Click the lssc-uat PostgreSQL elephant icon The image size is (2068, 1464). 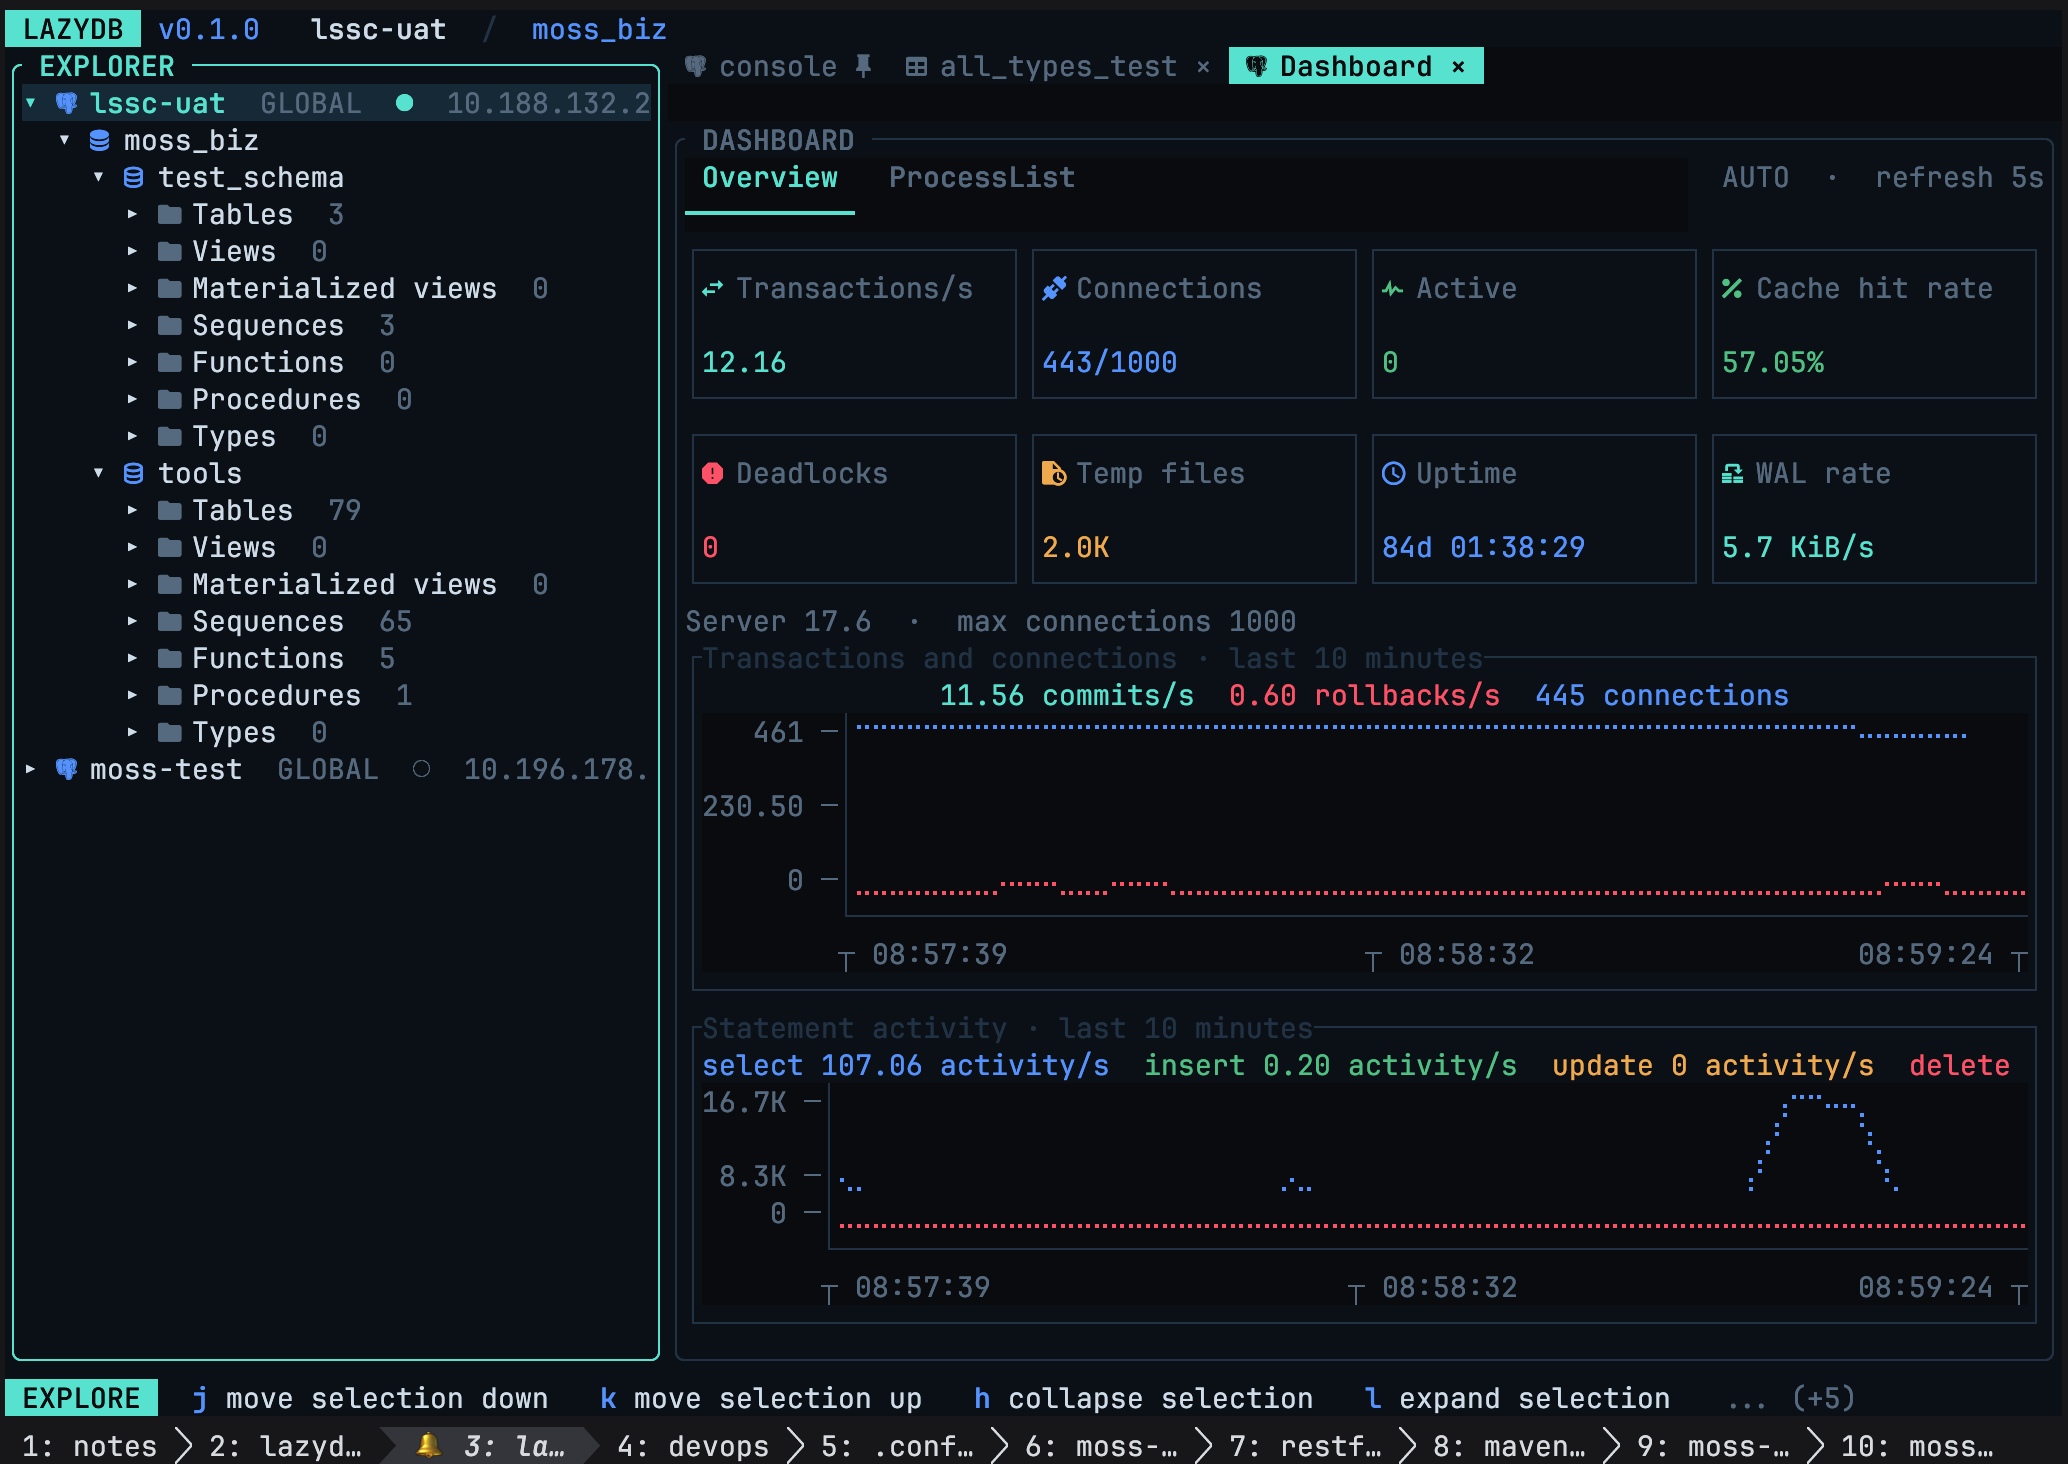tap(66, 103)
